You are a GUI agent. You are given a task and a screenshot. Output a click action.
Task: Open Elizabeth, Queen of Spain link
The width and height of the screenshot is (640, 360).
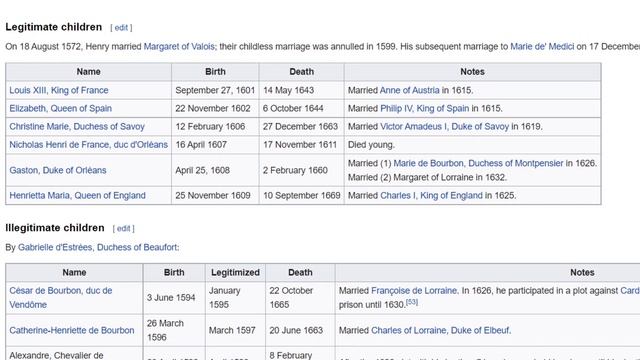tap(60, 109)
